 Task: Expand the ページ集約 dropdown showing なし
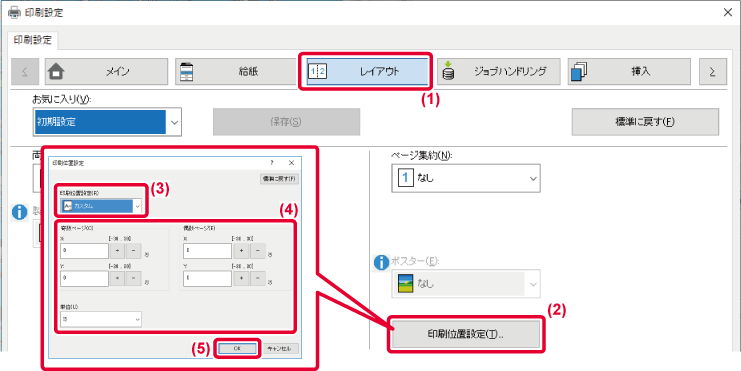(465, 179)
